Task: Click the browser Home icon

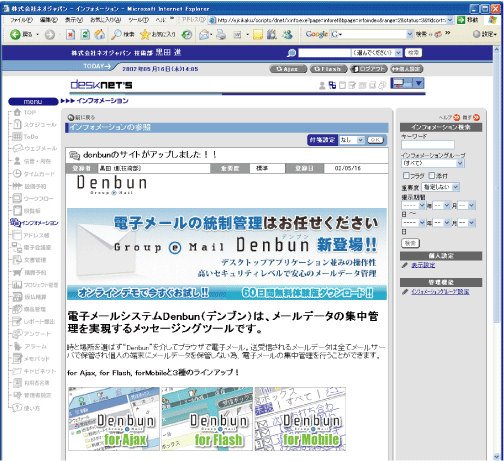Action: click(x=100, y=34)
